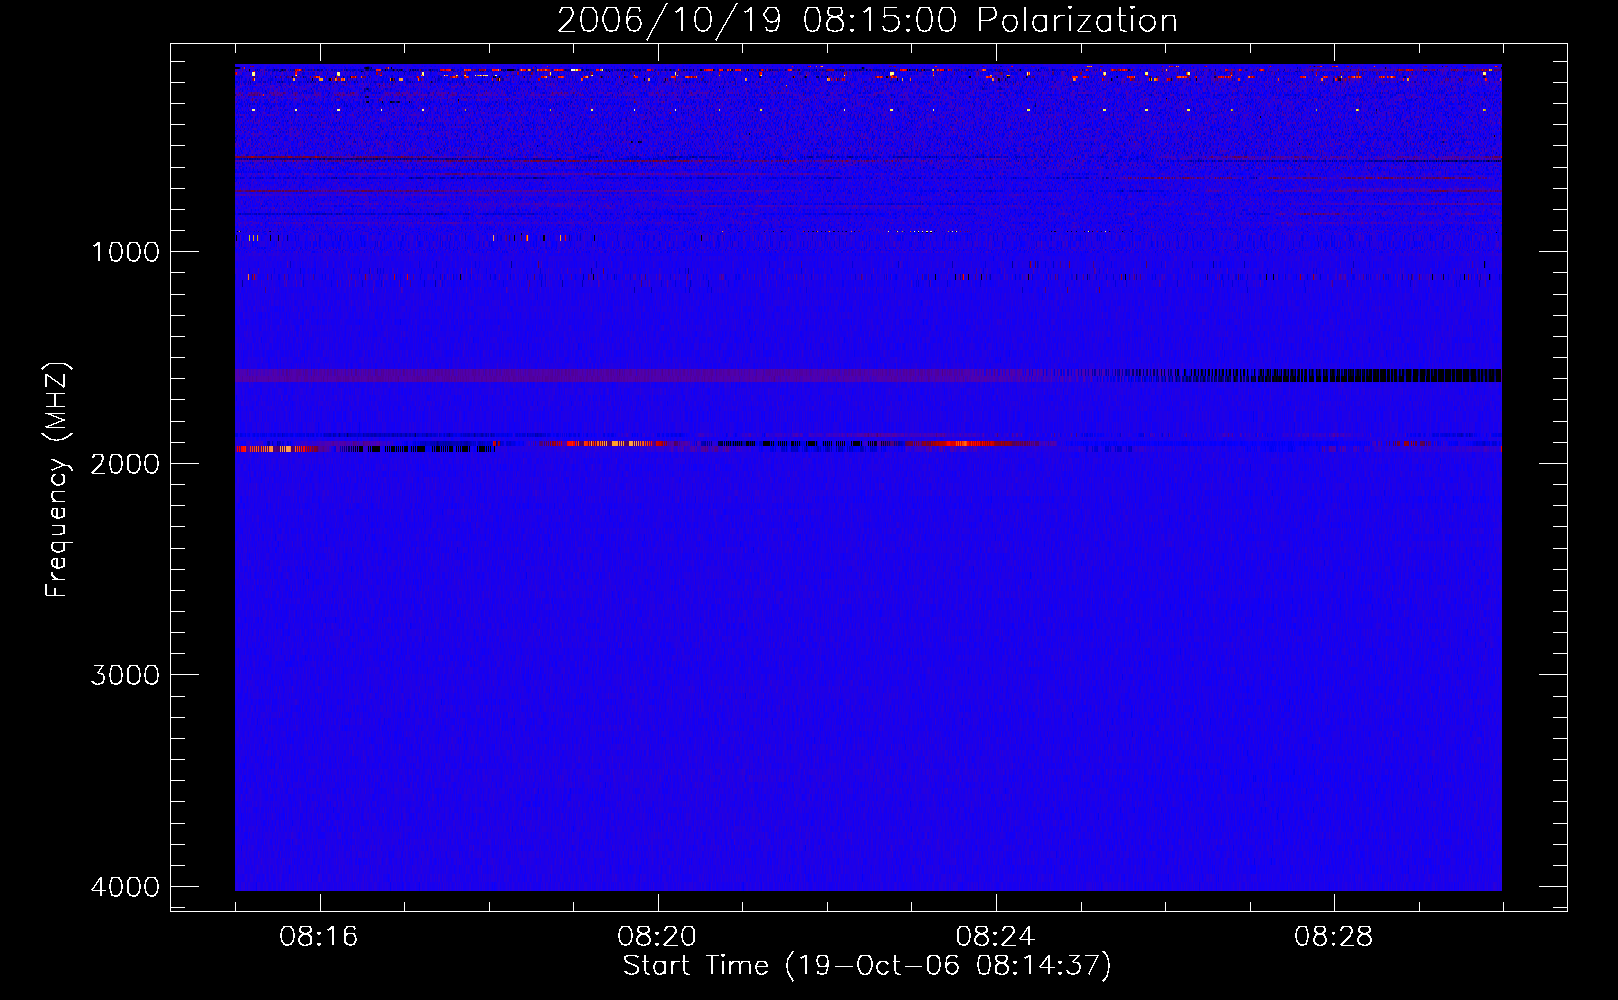Click the 4000 frequency tick label
The height and width of the screenshot is (1000, 1618).
pos(125,887)
